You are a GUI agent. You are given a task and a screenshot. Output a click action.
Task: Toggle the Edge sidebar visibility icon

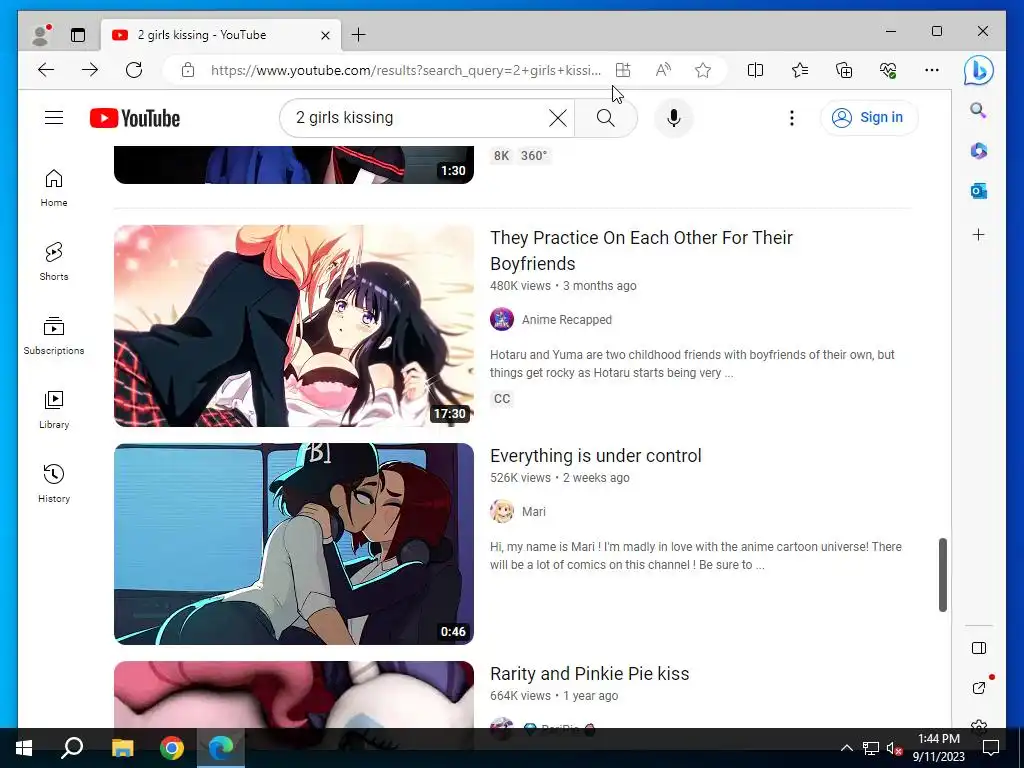pos(978,648)
